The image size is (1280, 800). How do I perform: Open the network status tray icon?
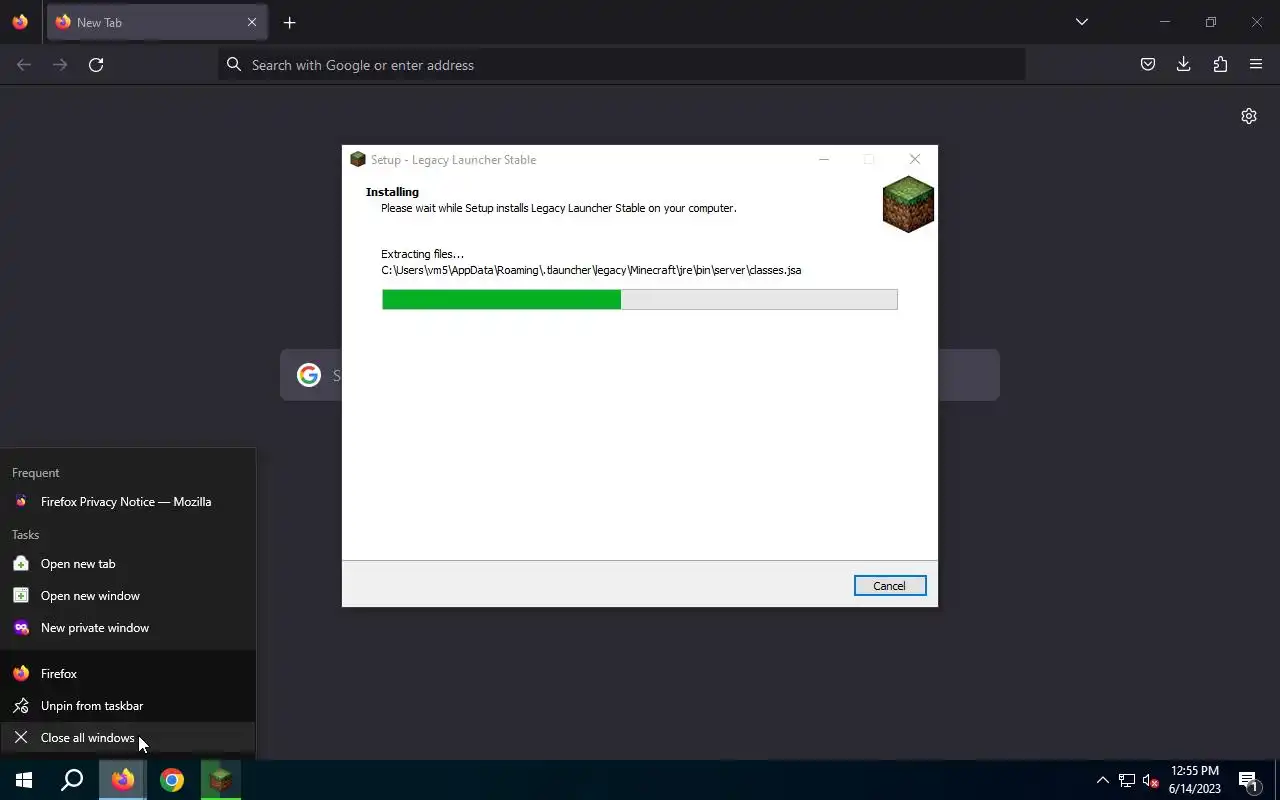pos(1127,780)
